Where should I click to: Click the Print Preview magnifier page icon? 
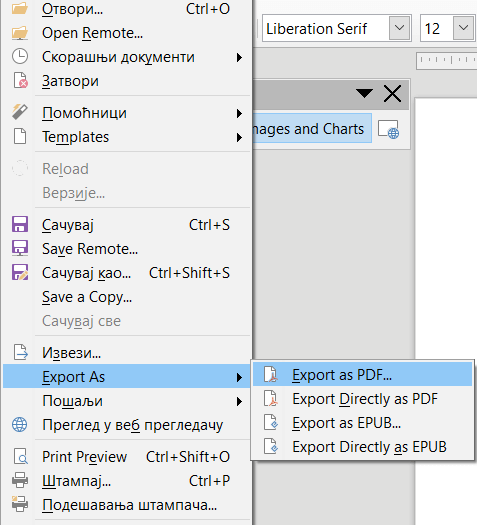pos(20,456)
